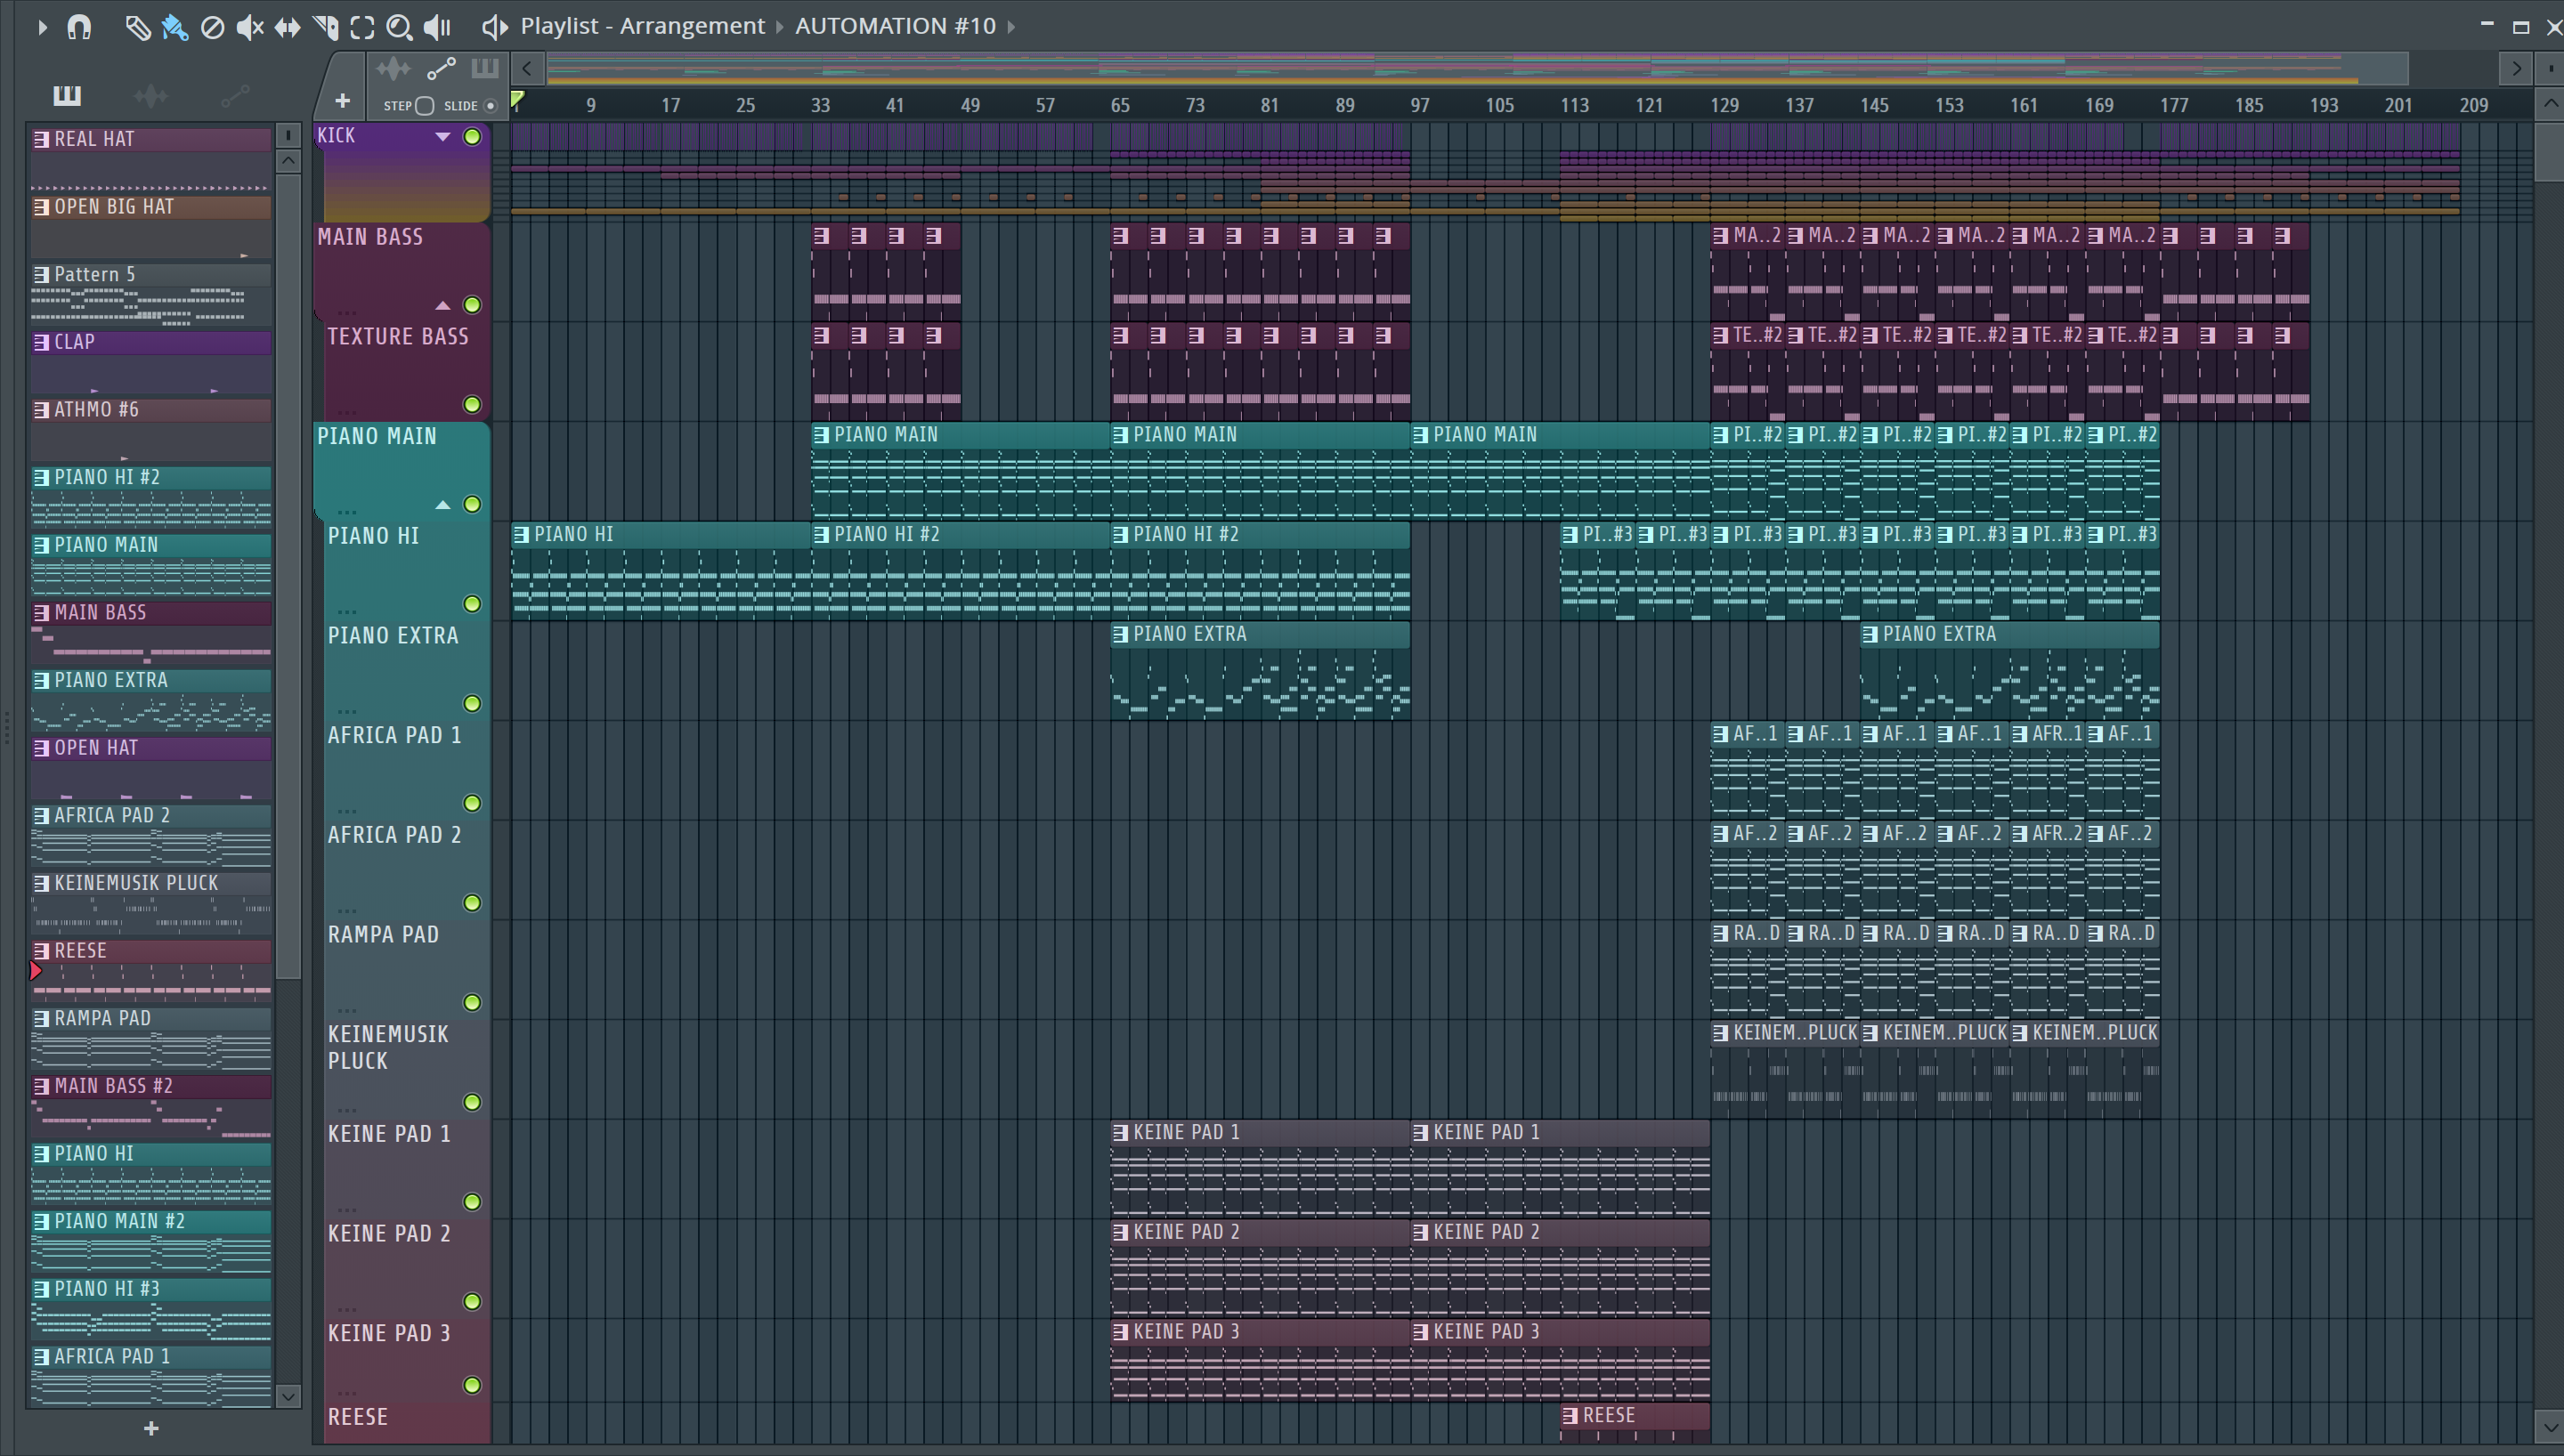Click the timeline overview left arrow
Screen dimensions: 2564x1456
point(527,69)
